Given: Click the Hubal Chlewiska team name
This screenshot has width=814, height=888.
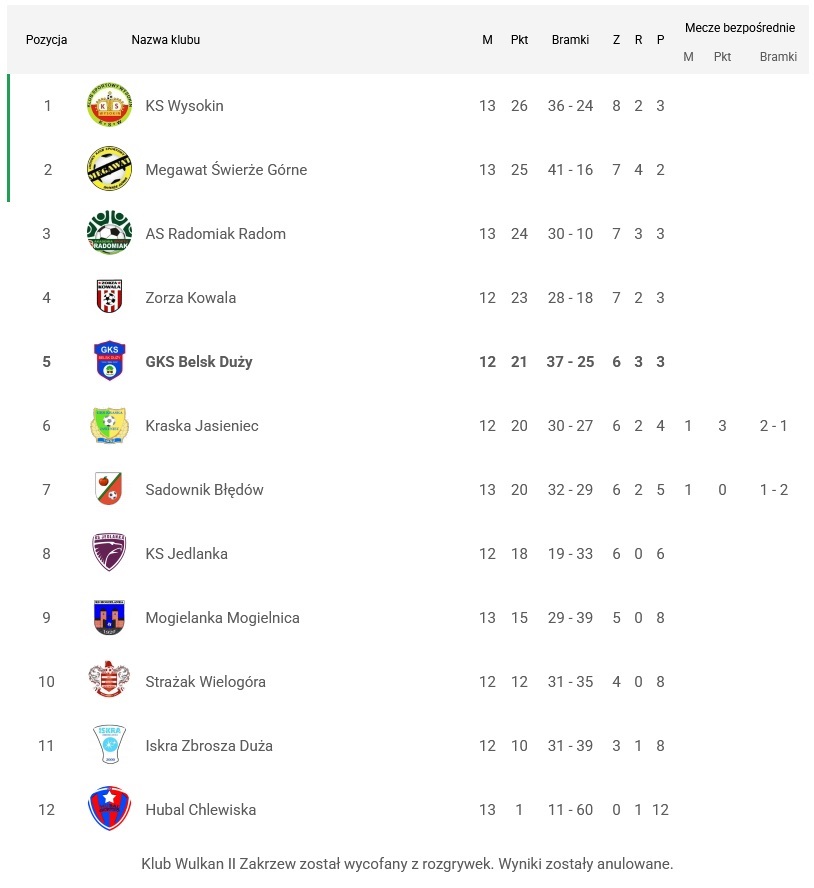Looking at the screenshot, I should 200,810.
